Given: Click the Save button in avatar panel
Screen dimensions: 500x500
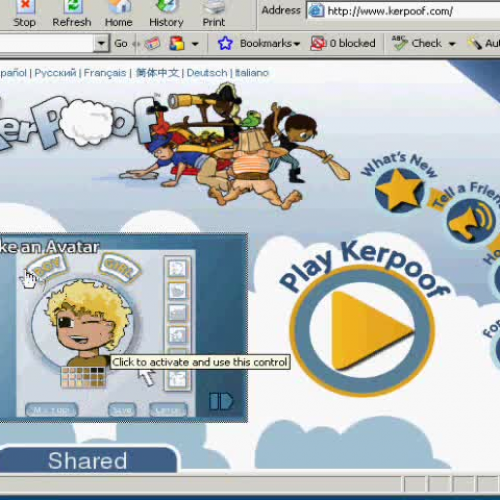Looking at the screenshot, I should point(122,410).
